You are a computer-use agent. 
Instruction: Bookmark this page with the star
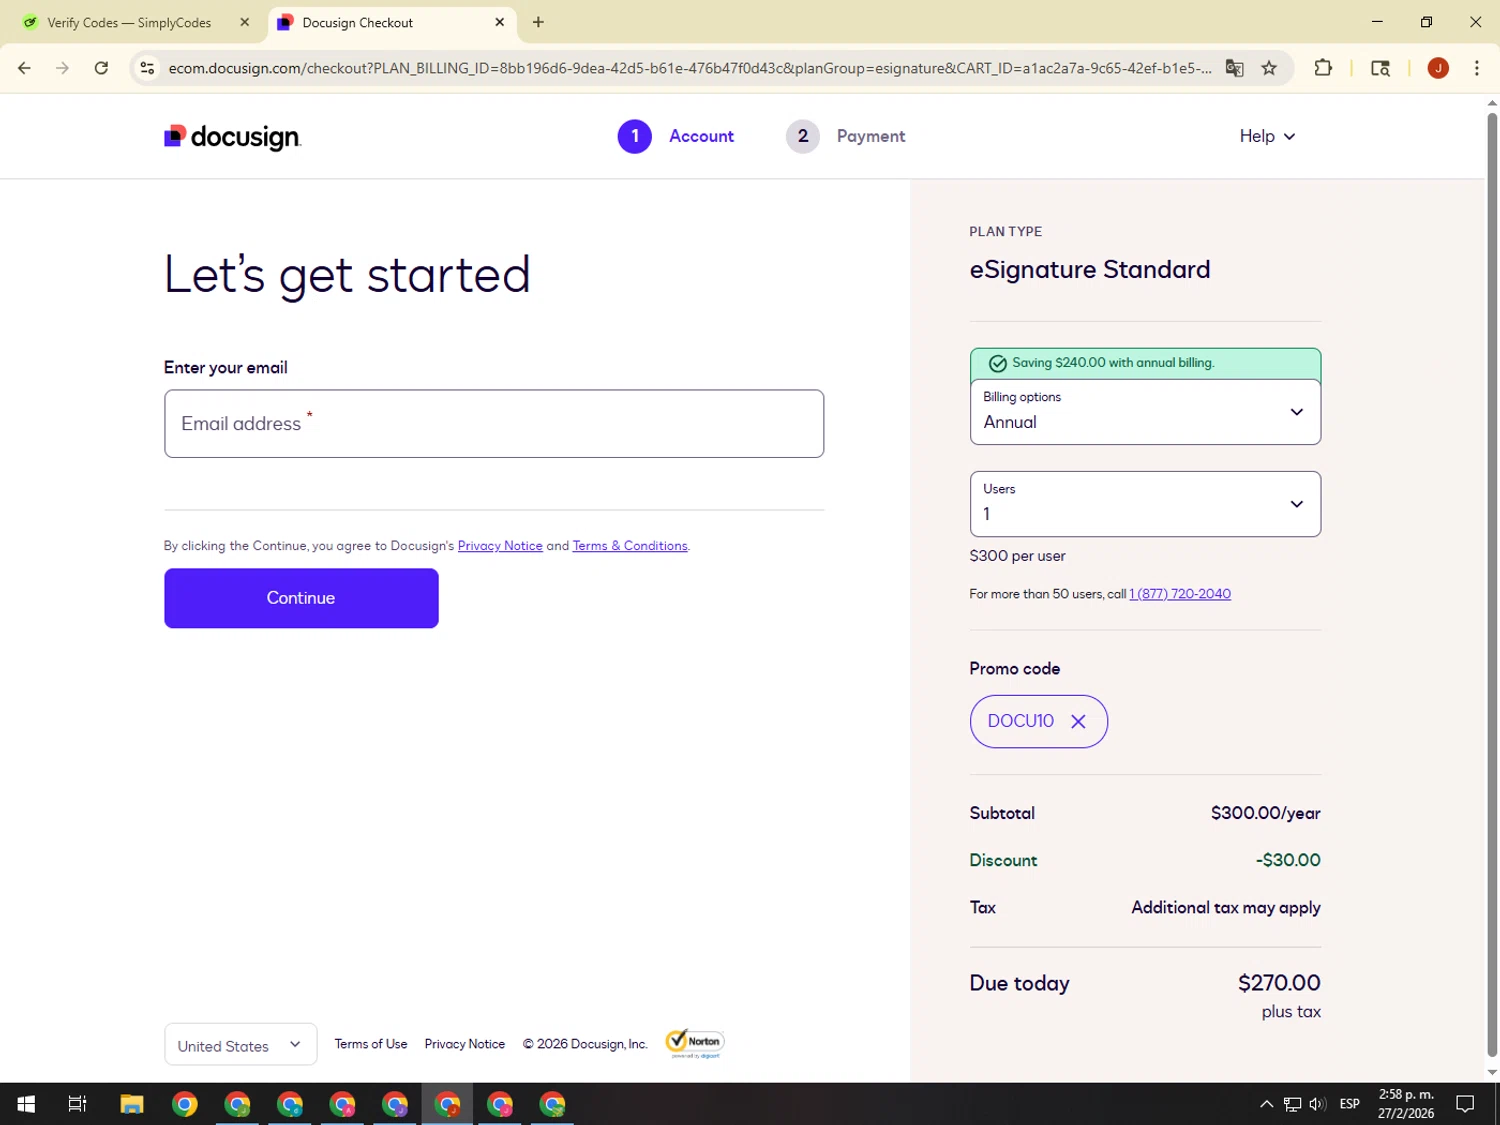point(1269,68)
